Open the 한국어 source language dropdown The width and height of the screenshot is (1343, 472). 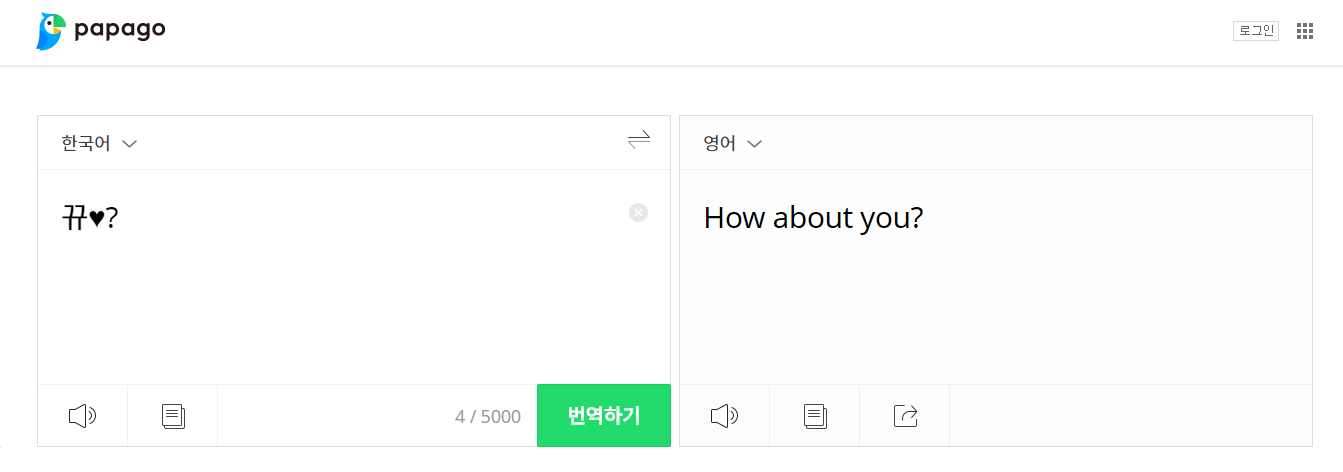click(87, 144)
